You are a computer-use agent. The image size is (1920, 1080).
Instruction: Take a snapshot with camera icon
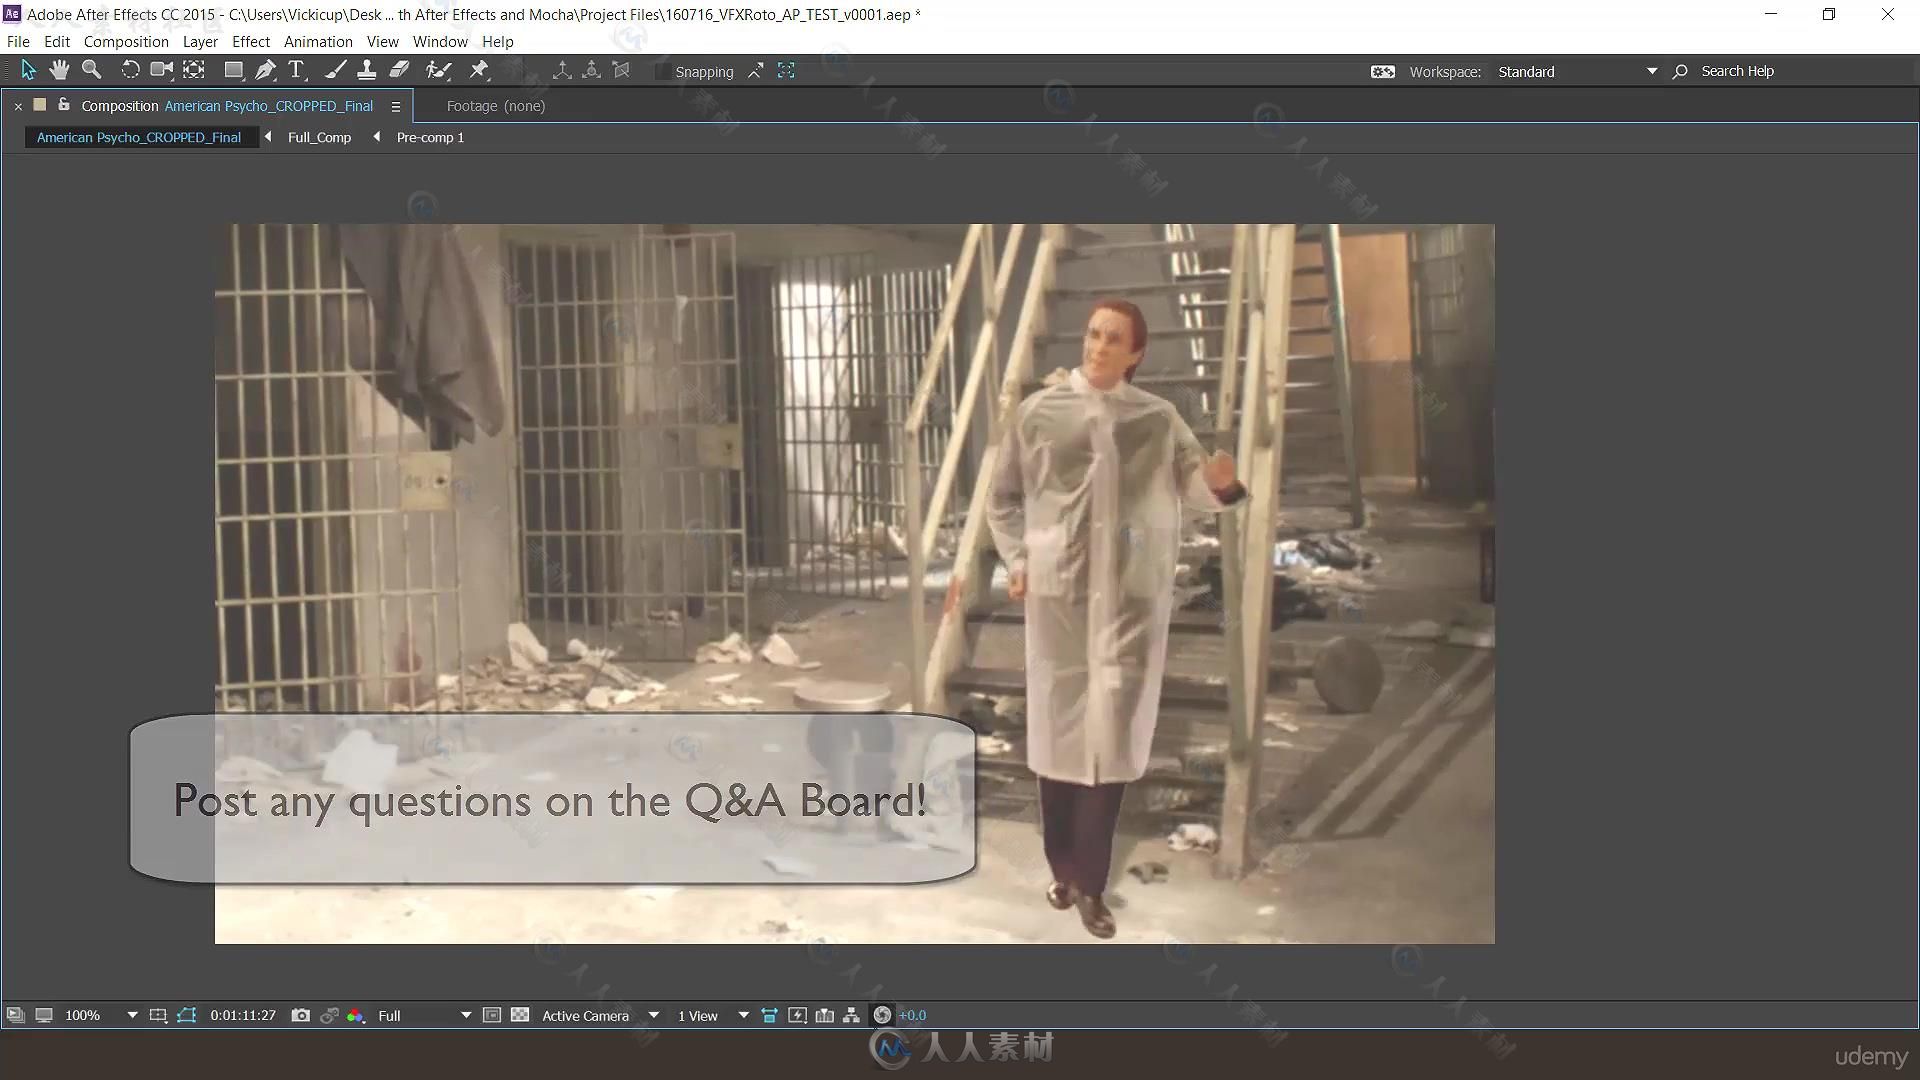click(x=300, y=1015)
